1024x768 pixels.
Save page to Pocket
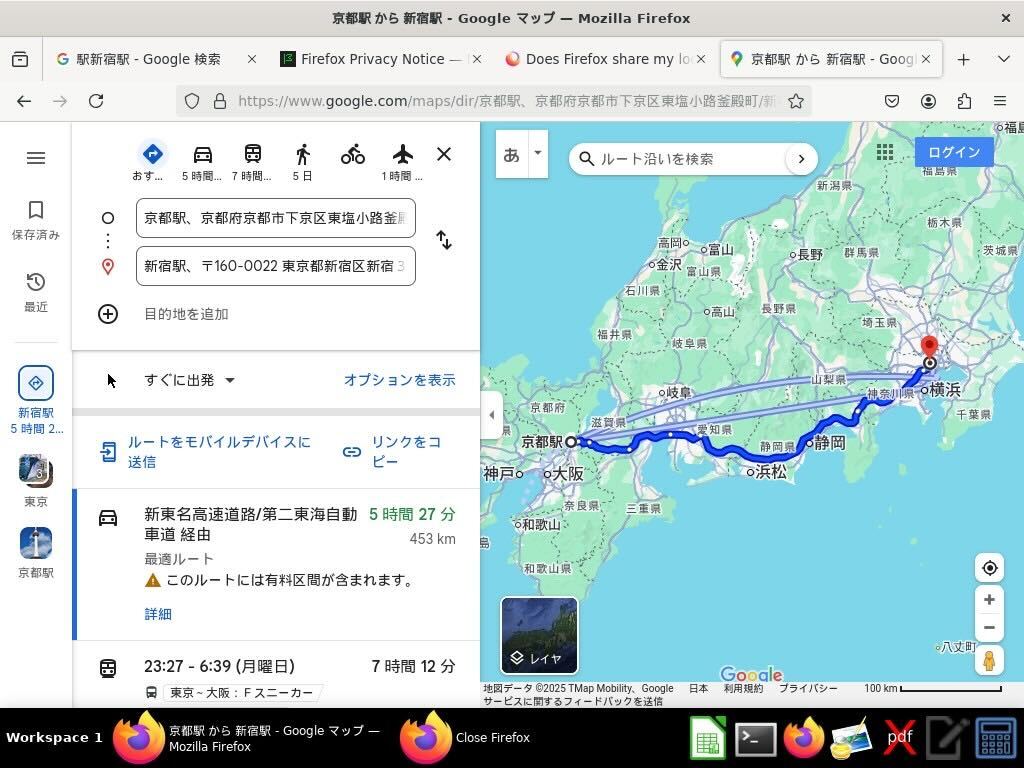(x=891, y=101)
